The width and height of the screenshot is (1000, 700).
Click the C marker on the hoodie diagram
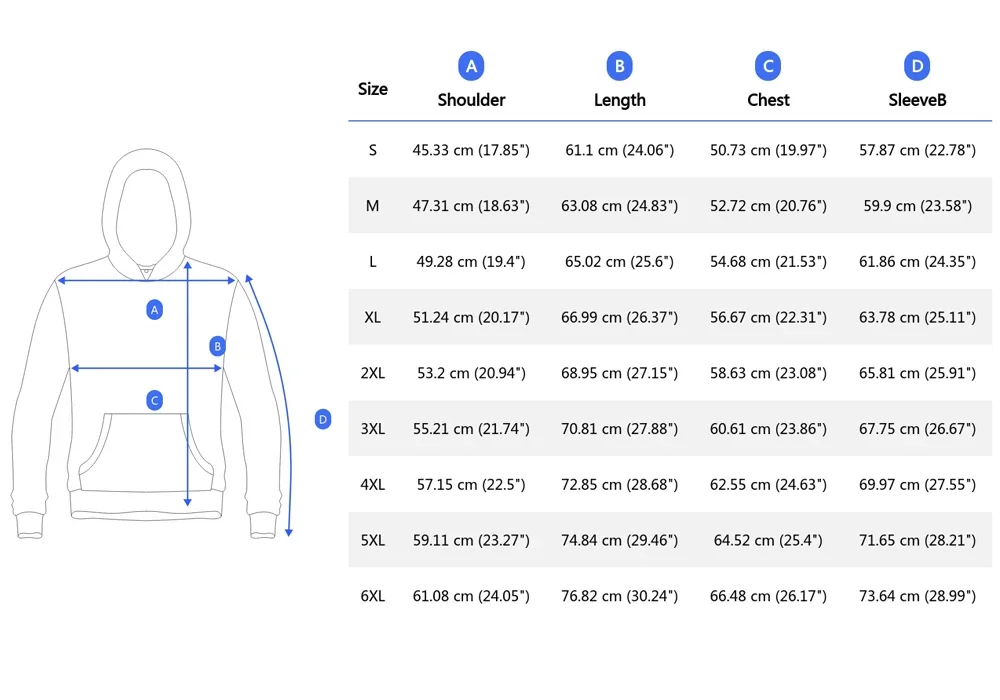[154, 401]
